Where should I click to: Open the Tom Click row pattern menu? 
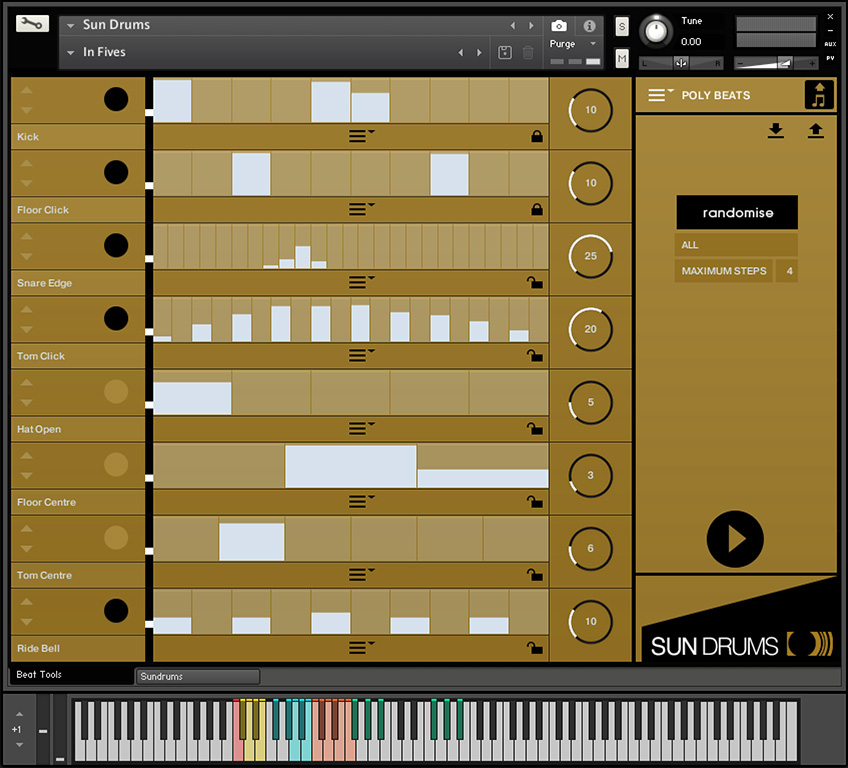pos(361,355)
